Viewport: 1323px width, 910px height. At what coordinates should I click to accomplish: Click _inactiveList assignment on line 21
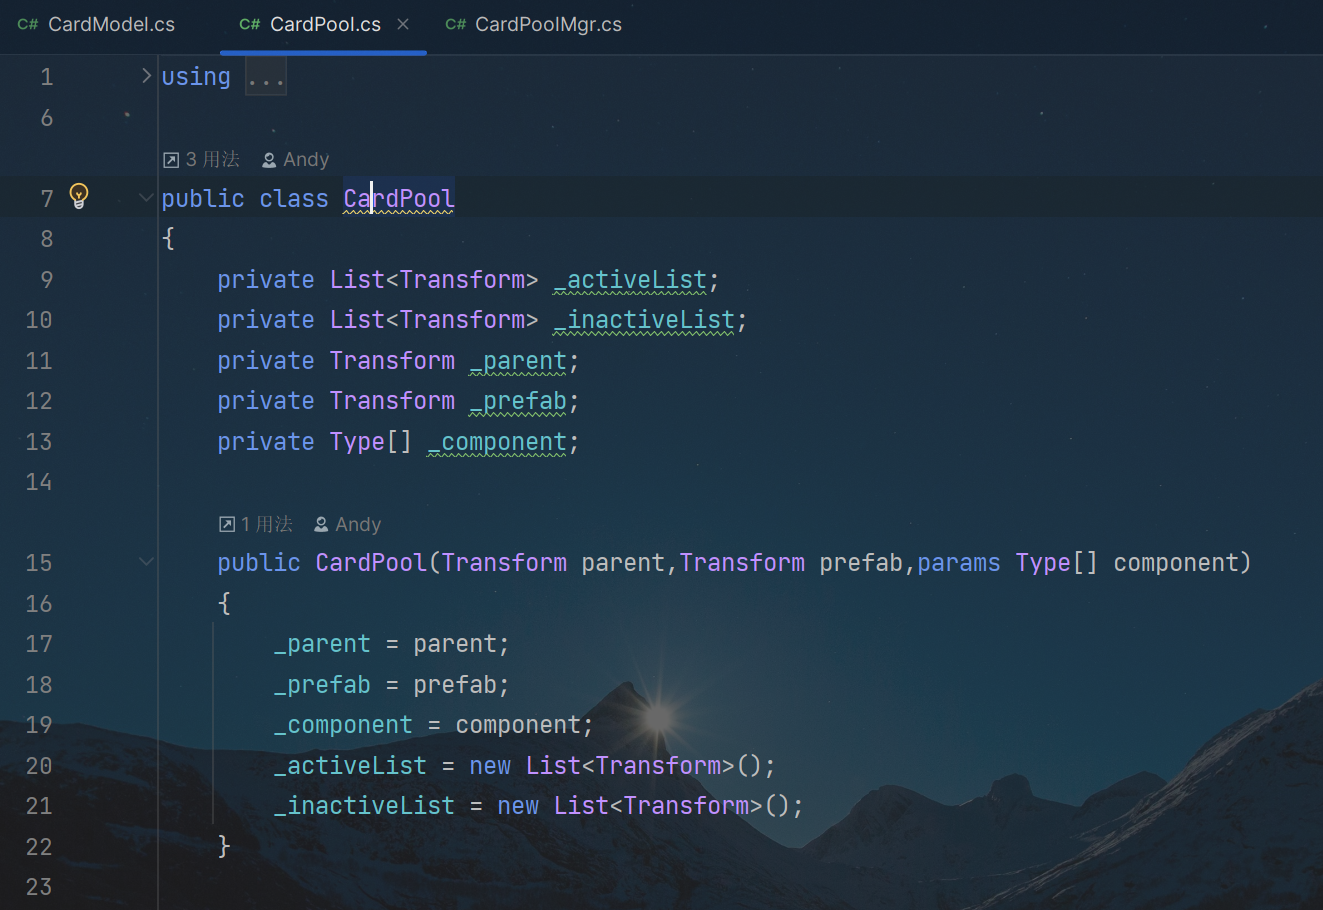[539, 806]
